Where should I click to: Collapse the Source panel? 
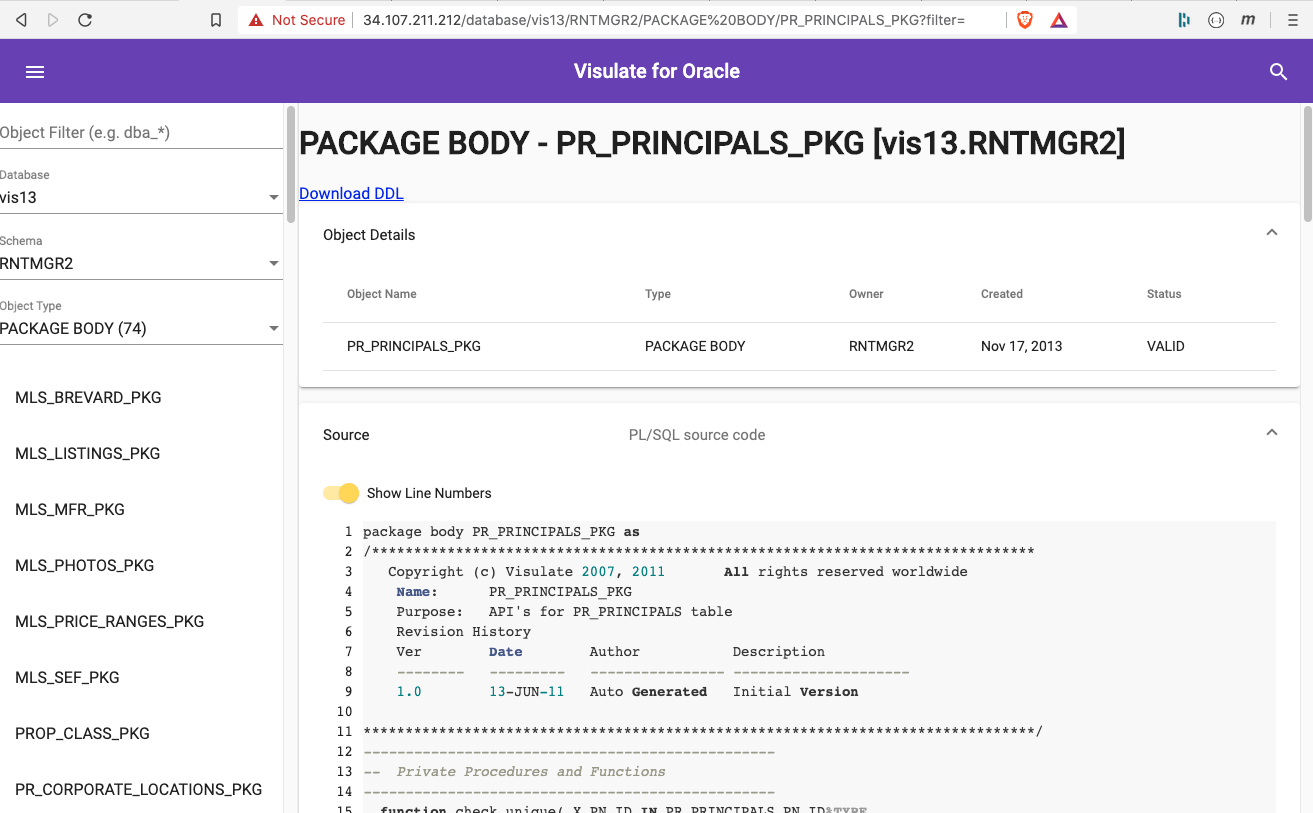point(1272,433)
